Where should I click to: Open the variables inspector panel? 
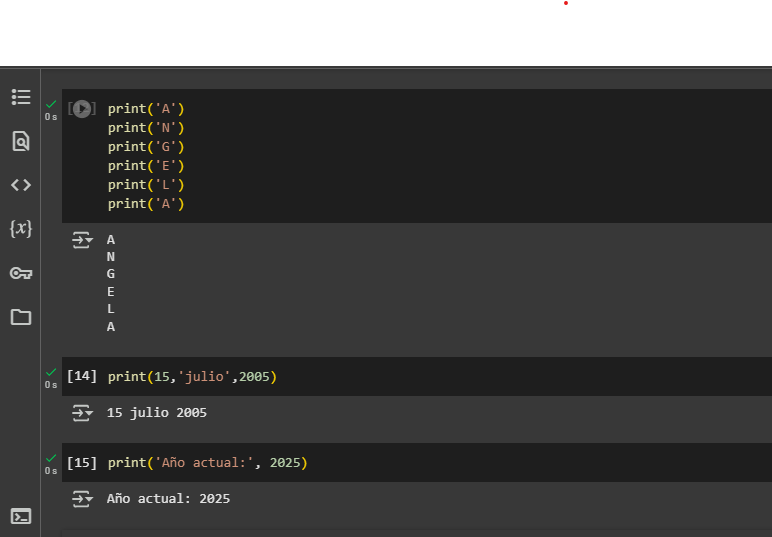coord(21,229)
